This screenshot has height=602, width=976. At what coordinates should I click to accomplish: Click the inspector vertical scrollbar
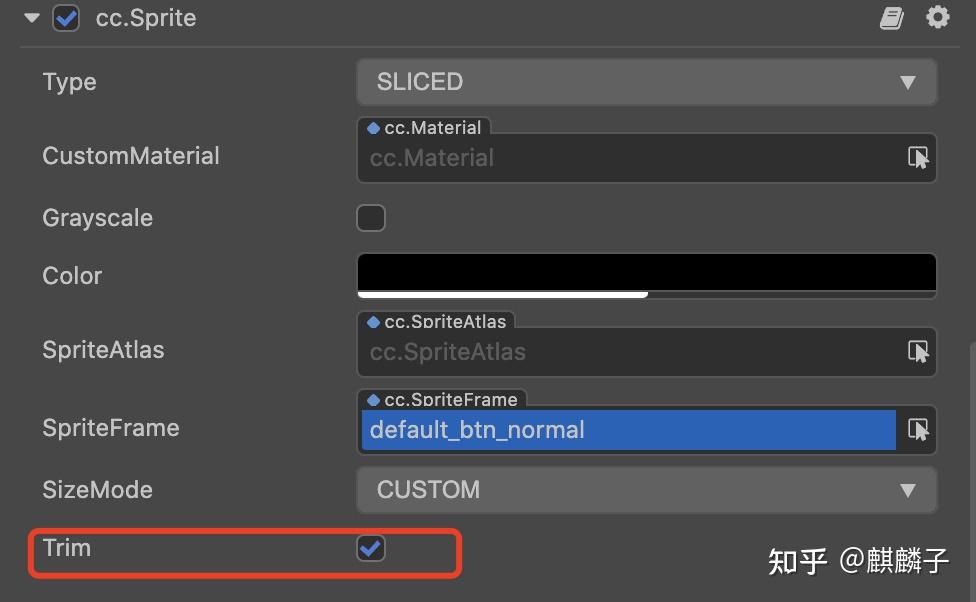[970, 470]
